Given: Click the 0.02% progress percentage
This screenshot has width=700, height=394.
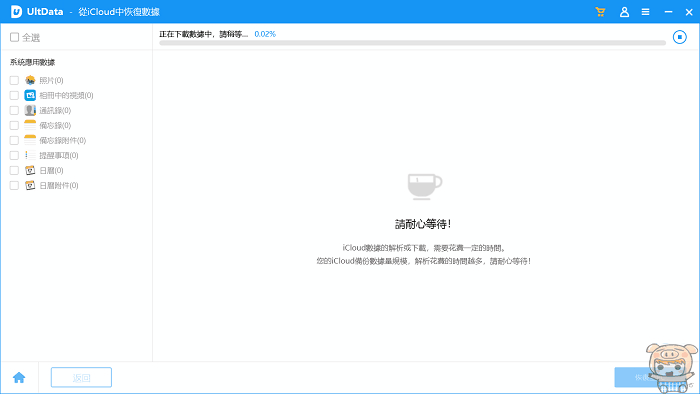Looking at the screenshot, I should (265, 34).
